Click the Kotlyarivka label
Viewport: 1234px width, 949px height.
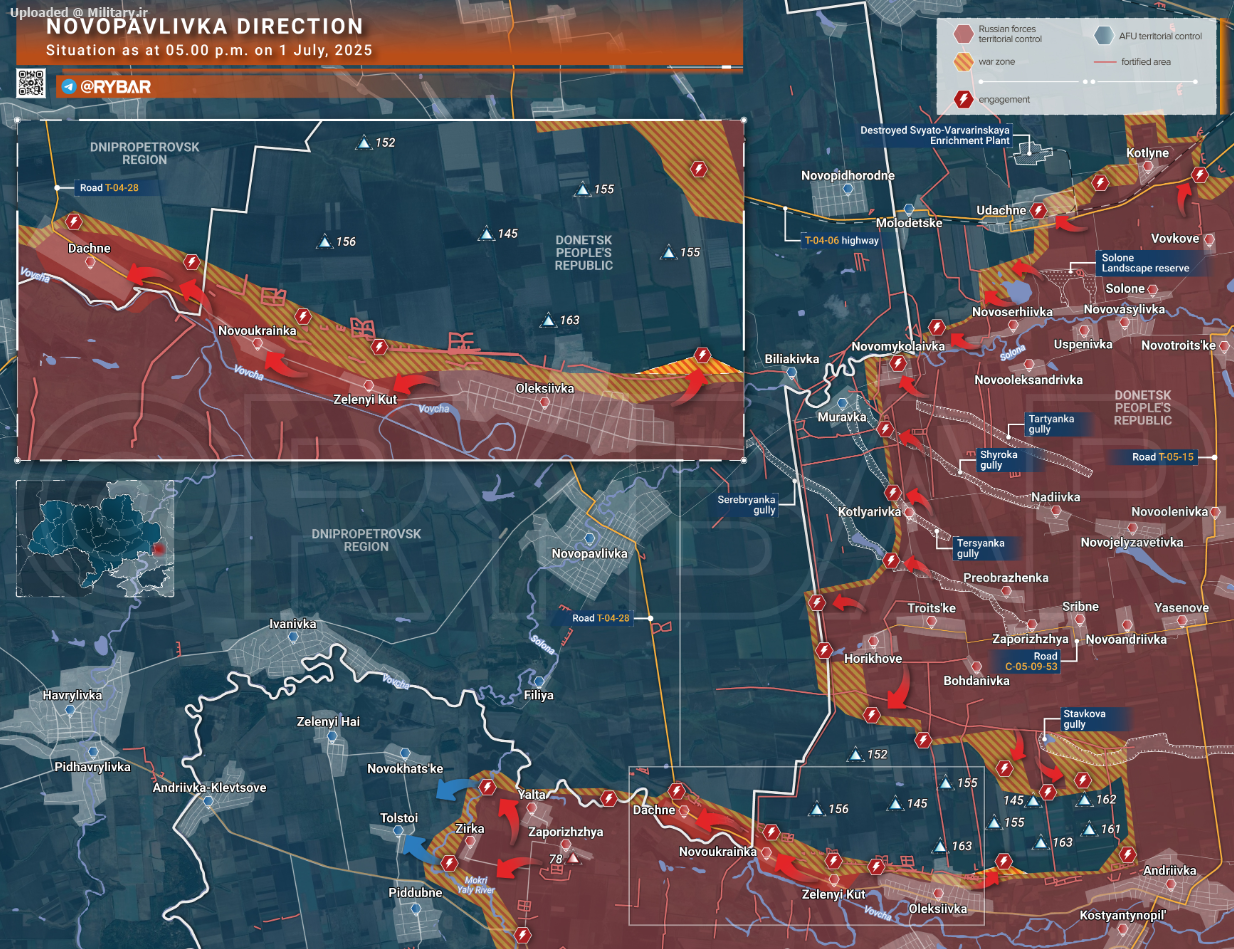point(870,512)
